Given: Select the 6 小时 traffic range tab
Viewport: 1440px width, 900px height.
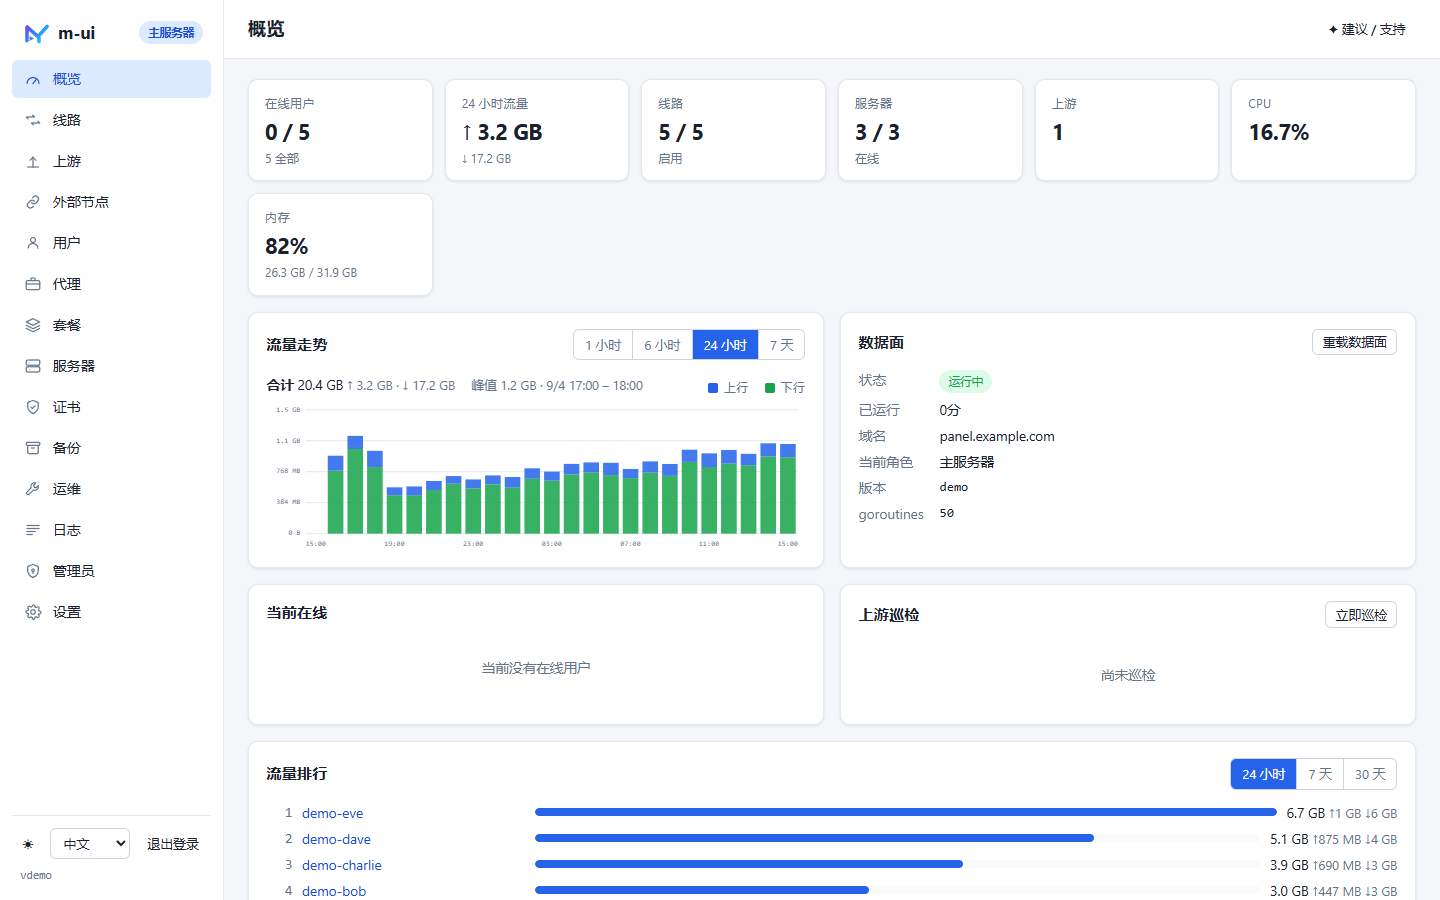Looking at the screenshot, I should (662, 345).
